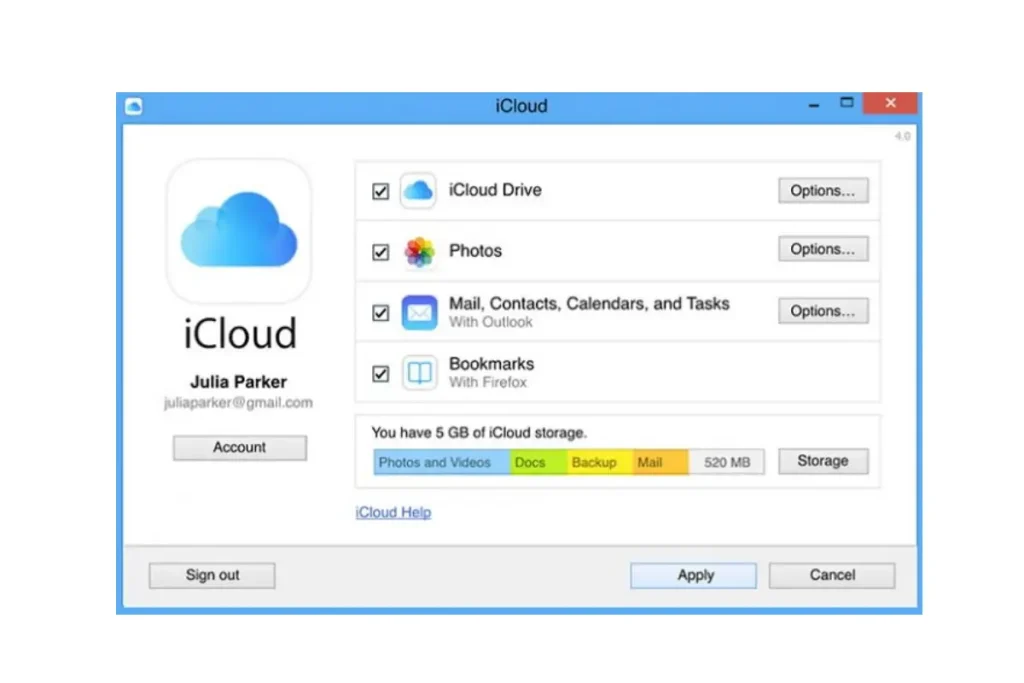Uncheck the Photos checkbox

click(381, 252)
